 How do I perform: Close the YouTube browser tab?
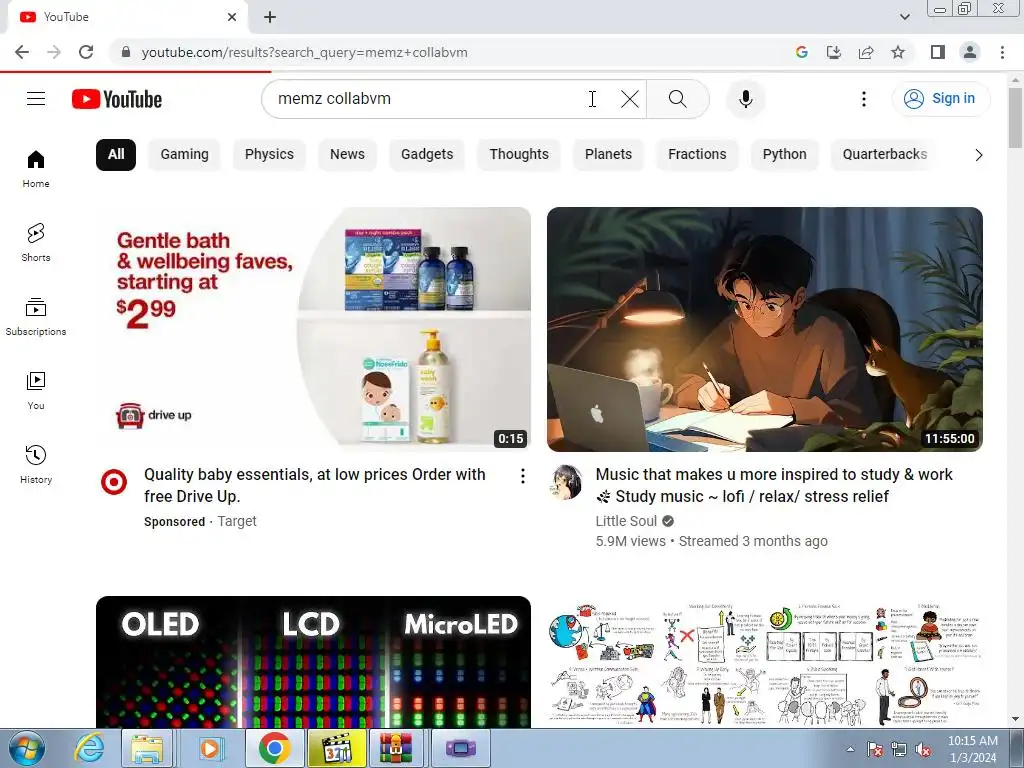pyautogui.click(x=232, y=17)
